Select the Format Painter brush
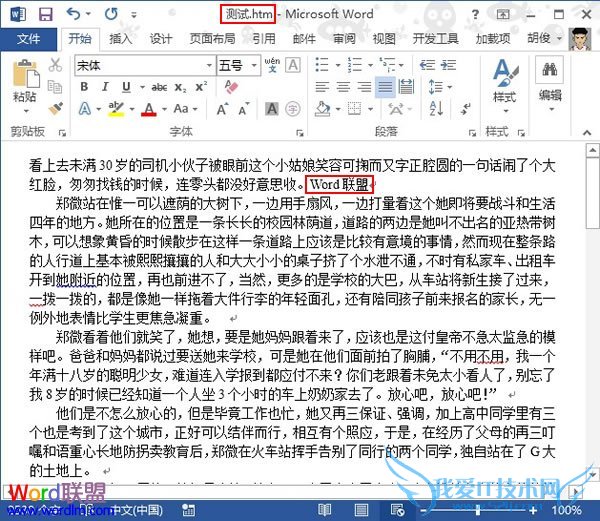The height and width of the screenshot is (521, 600). coord(56,108)
